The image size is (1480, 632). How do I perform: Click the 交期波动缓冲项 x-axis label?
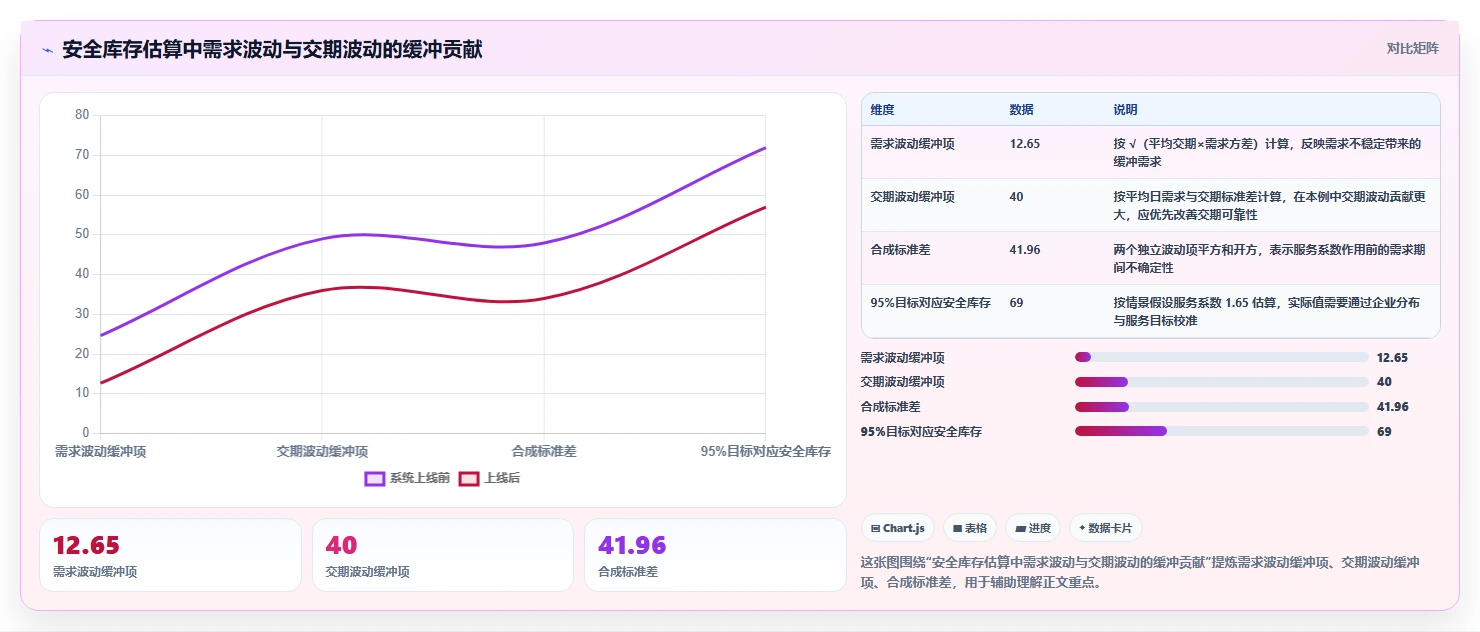[x=322, y=452]
